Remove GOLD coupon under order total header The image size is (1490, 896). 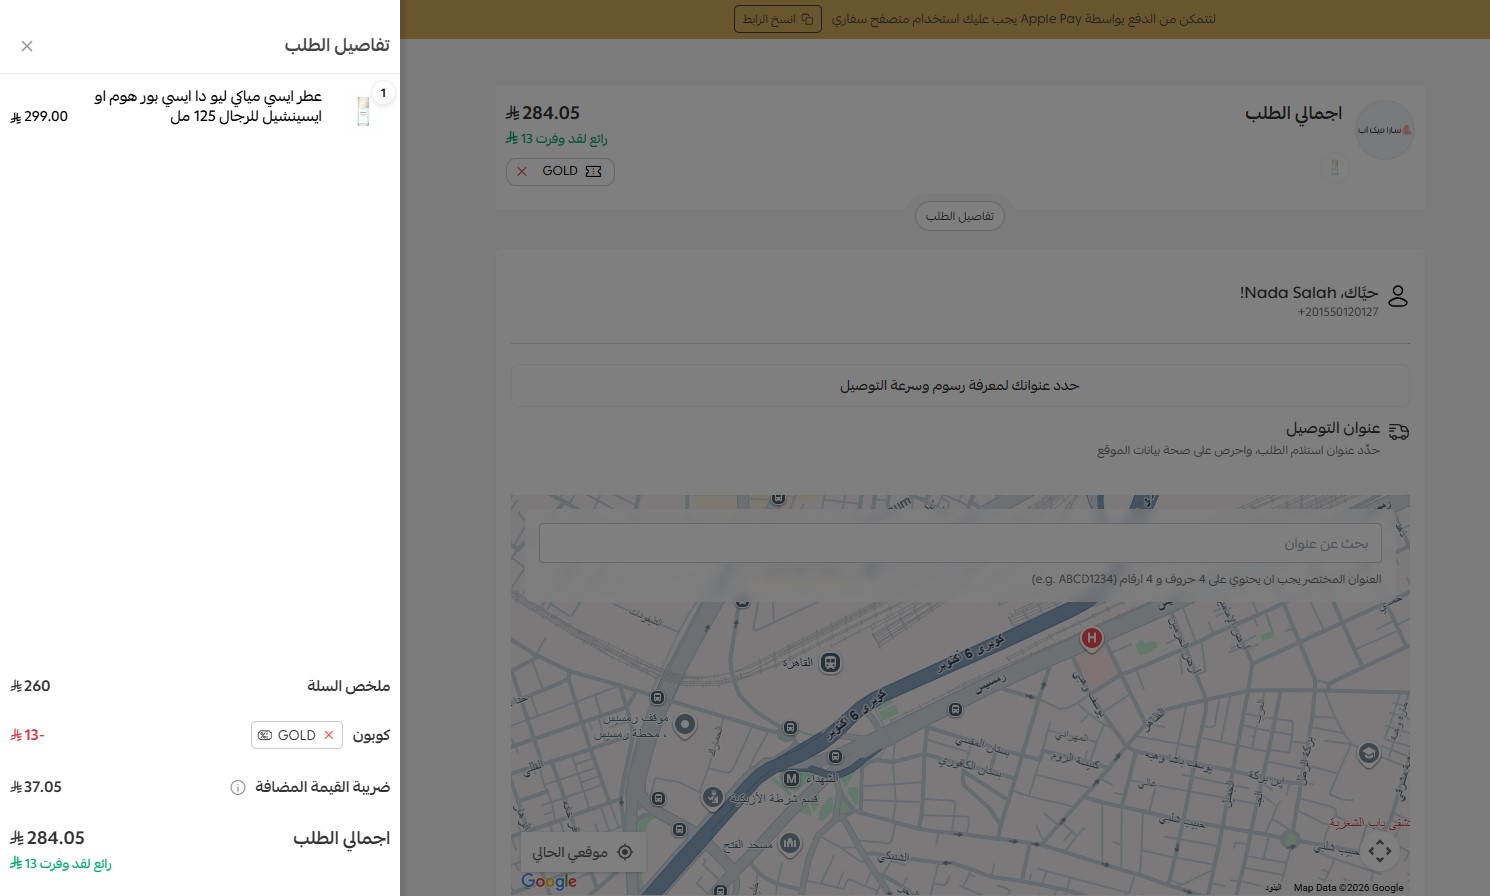(522, 171)
